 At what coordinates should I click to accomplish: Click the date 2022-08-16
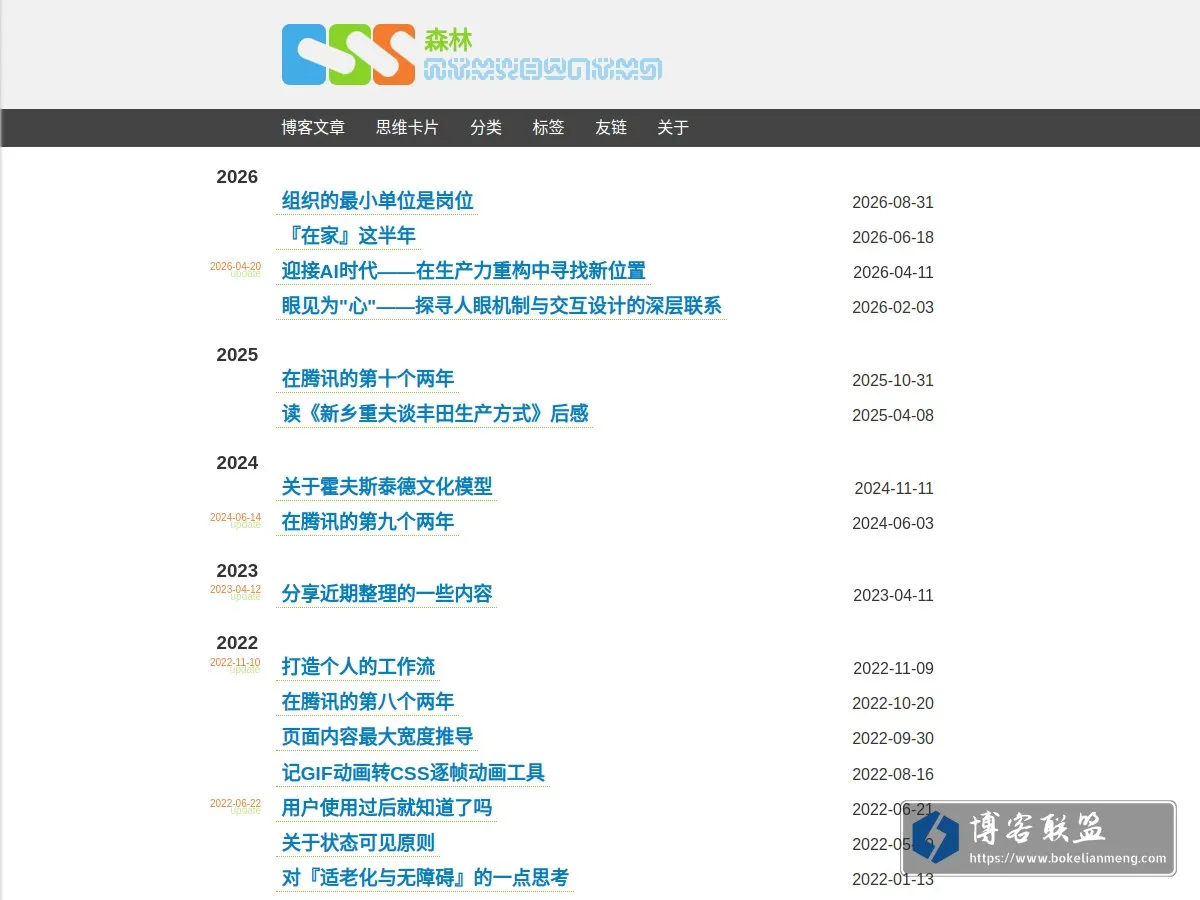pos(893,774)
